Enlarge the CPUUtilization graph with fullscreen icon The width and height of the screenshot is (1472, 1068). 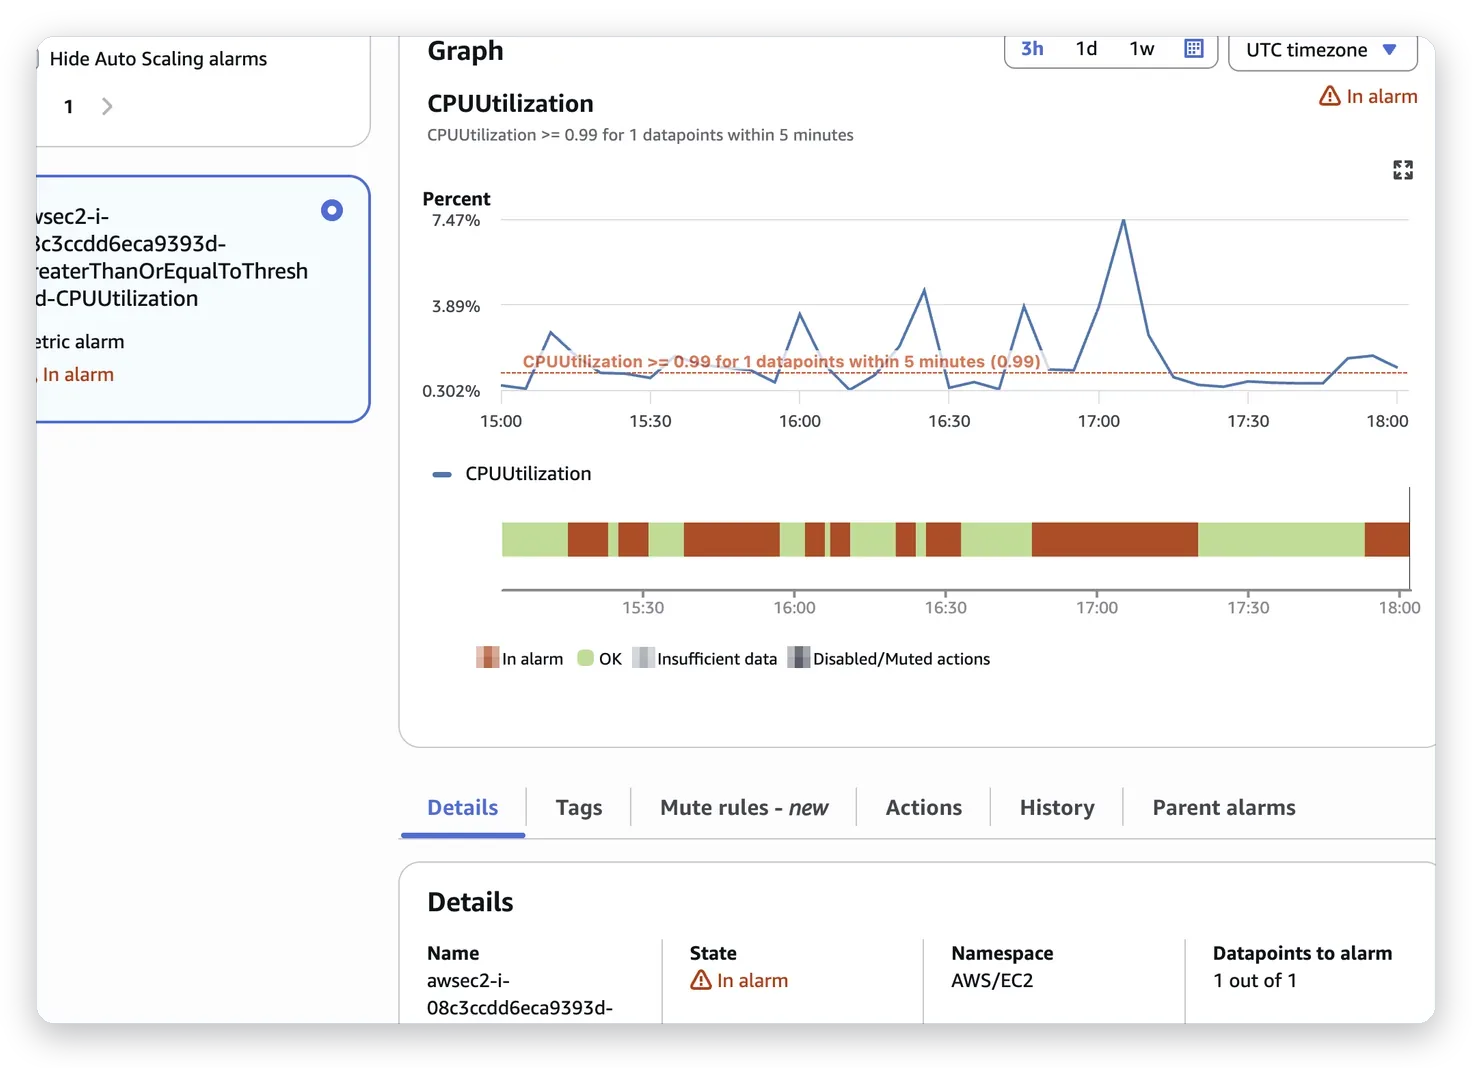(x=1403, y=170)
